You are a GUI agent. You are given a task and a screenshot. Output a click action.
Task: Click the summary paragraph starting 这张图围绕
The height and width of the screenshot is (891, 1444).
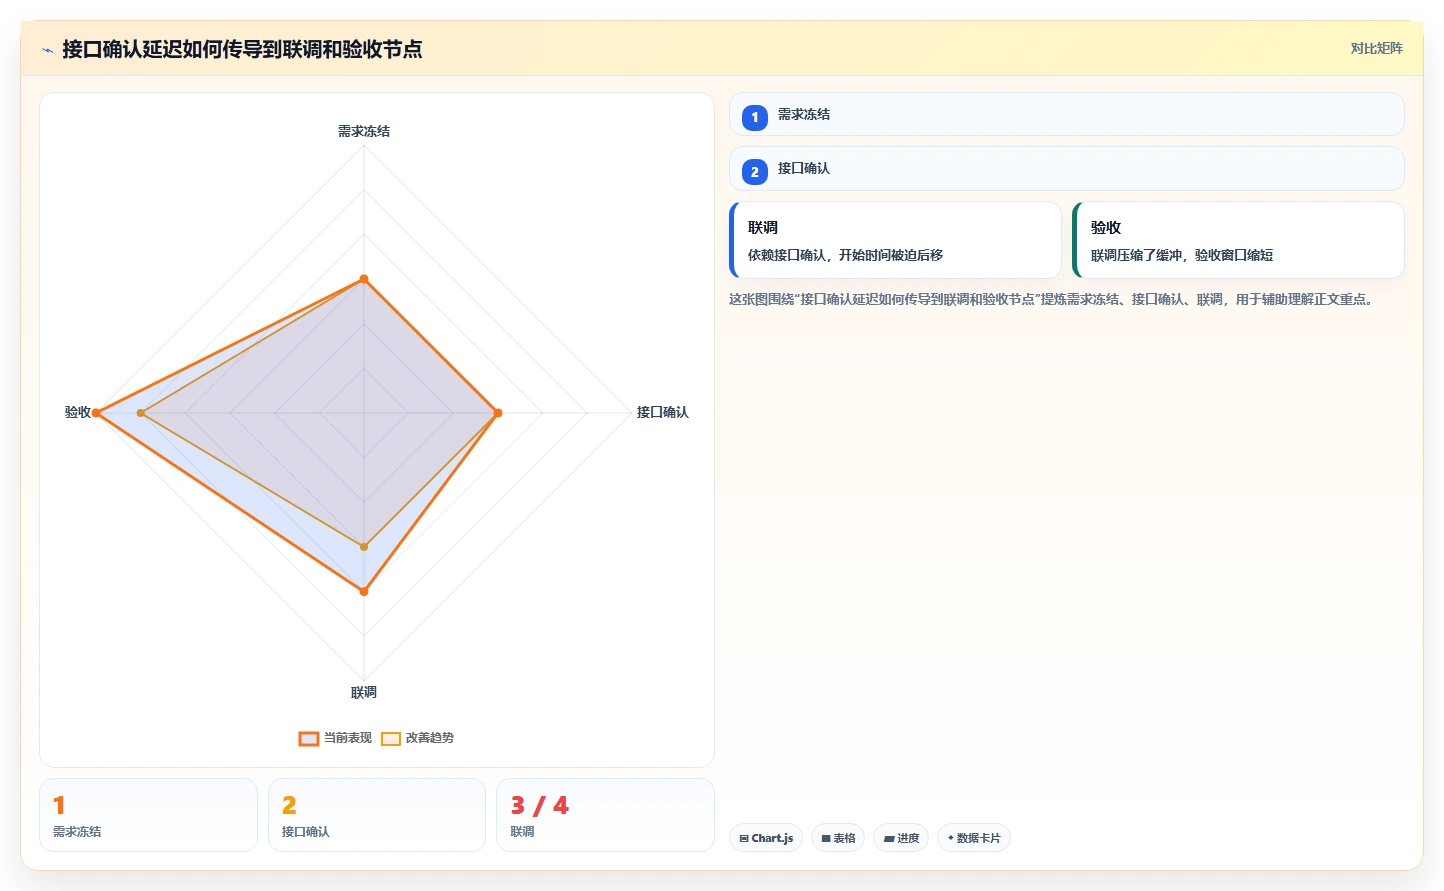(x=1053, y=299)
